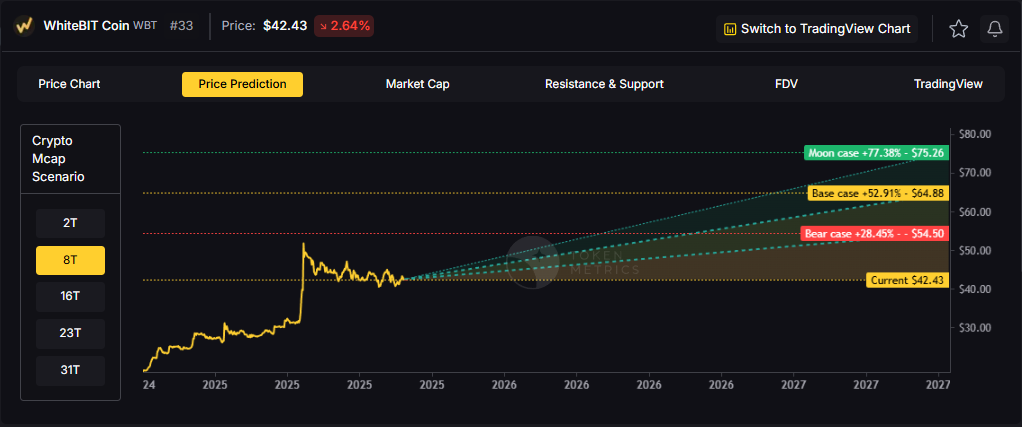This screenshot has height=427, width=1022.
Task: Open price alerts via bell icon
Action: [995, 29]
